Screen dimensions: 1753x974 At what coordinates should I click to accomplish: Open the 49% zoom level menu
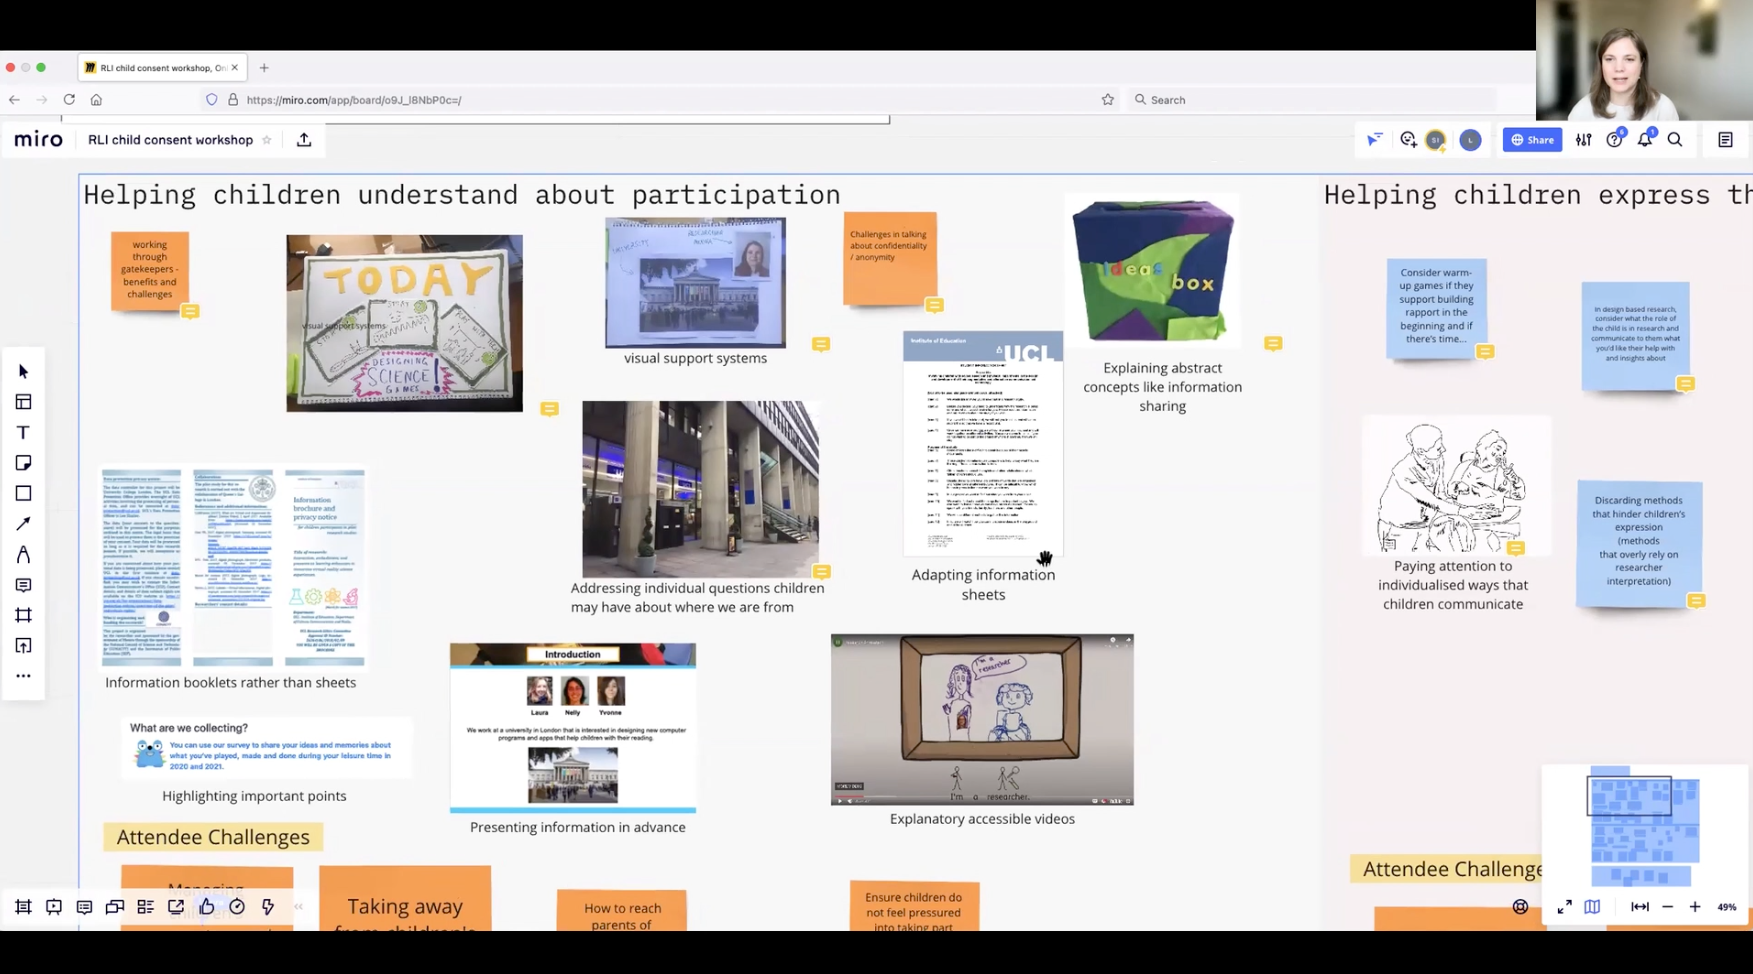[x=1726, y=907]
